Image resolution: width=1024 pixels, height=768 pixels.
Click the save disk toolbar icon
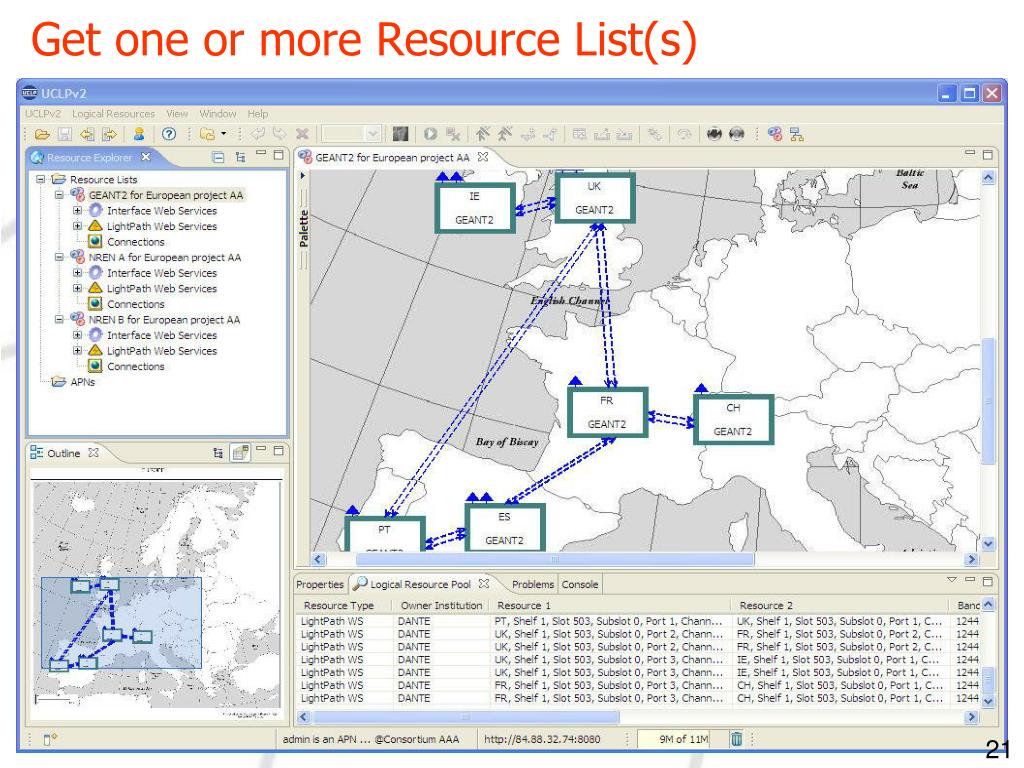click(64, 135)
